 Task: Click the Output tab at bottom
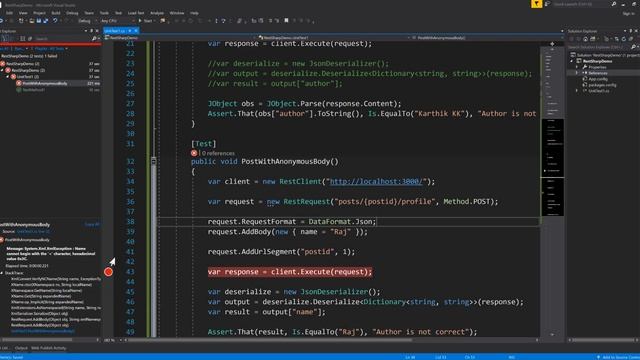[x=21, y=348]
